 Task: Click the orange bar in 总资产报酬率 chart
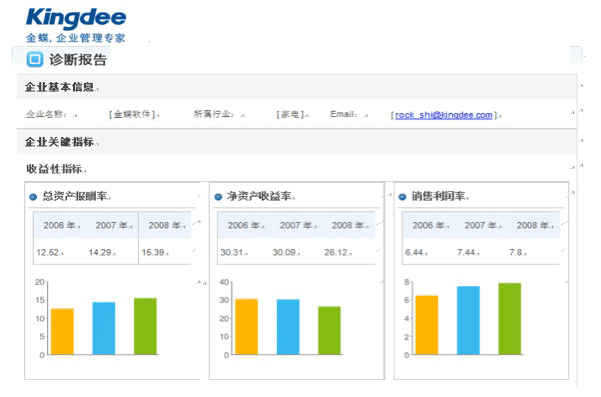pyautogui.click(x=62, y=331)
